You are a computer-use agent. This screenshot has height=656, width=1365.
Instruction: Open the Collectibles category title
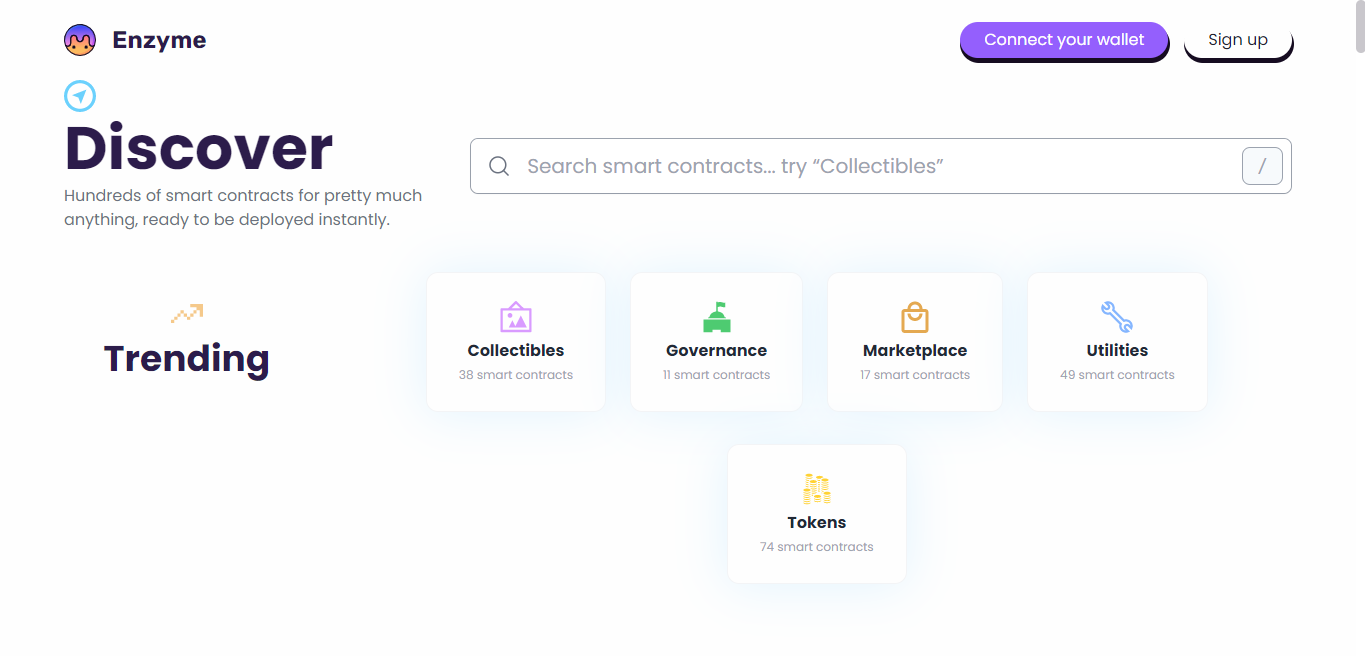pos(516,351)
